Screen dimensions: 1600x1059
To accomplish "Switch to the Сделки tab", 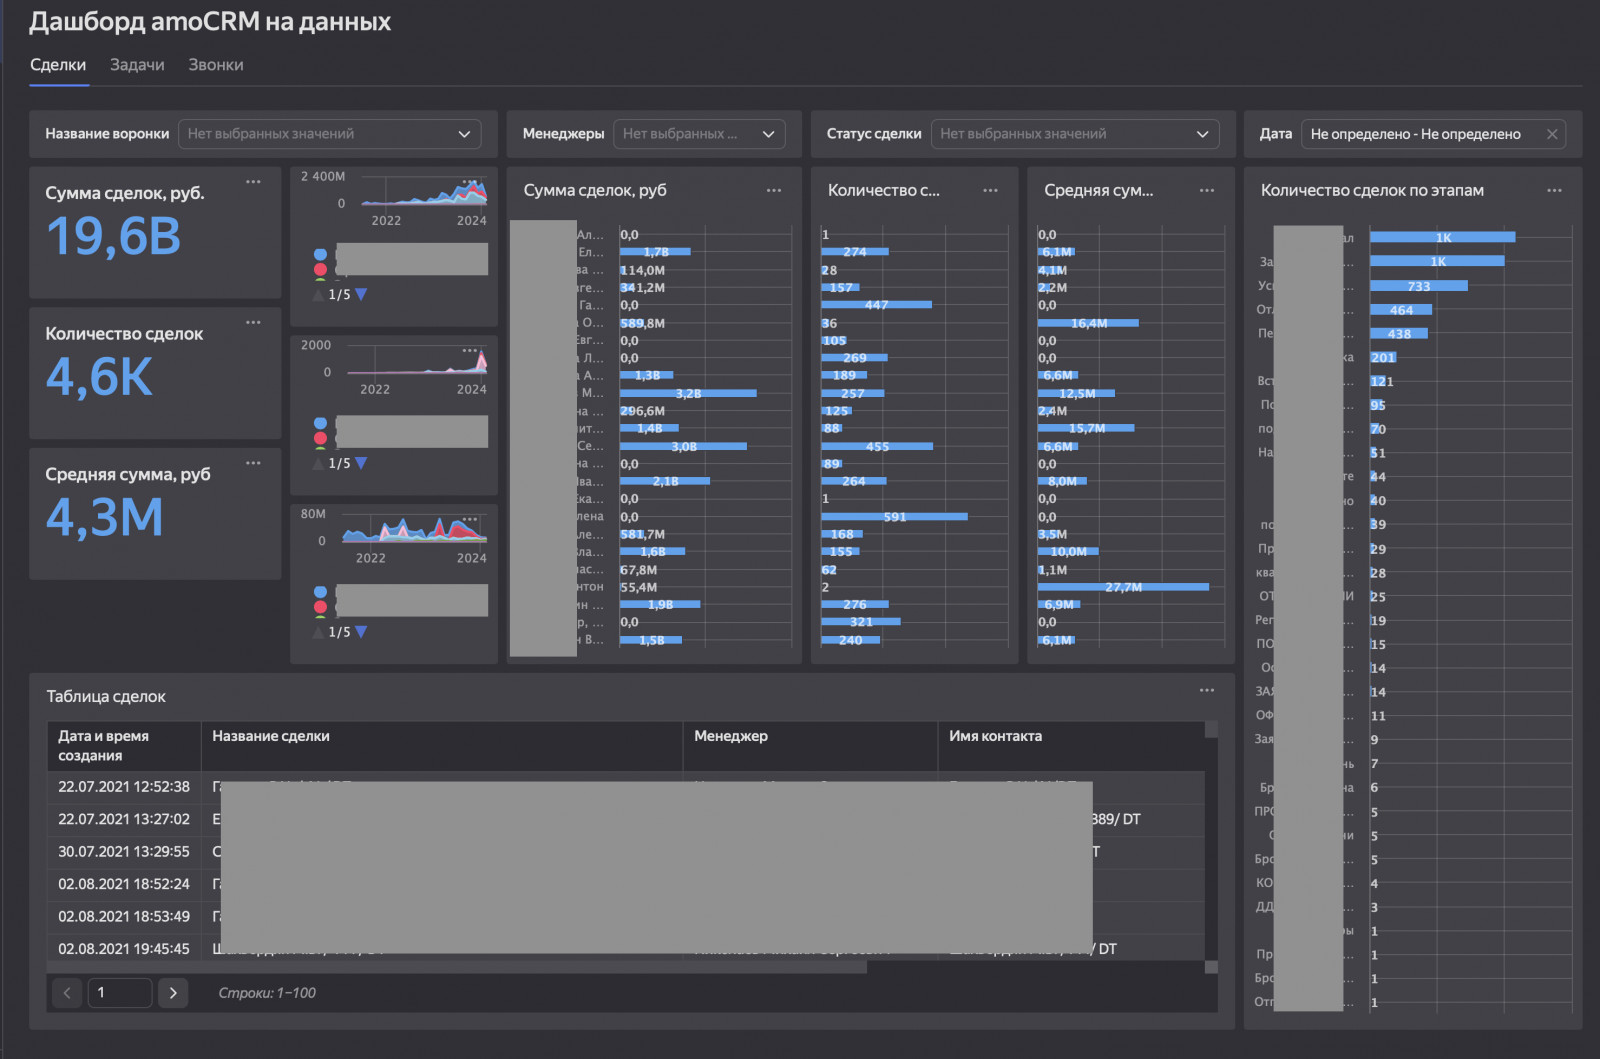I will pyautogui.click(x=58, y=65).
